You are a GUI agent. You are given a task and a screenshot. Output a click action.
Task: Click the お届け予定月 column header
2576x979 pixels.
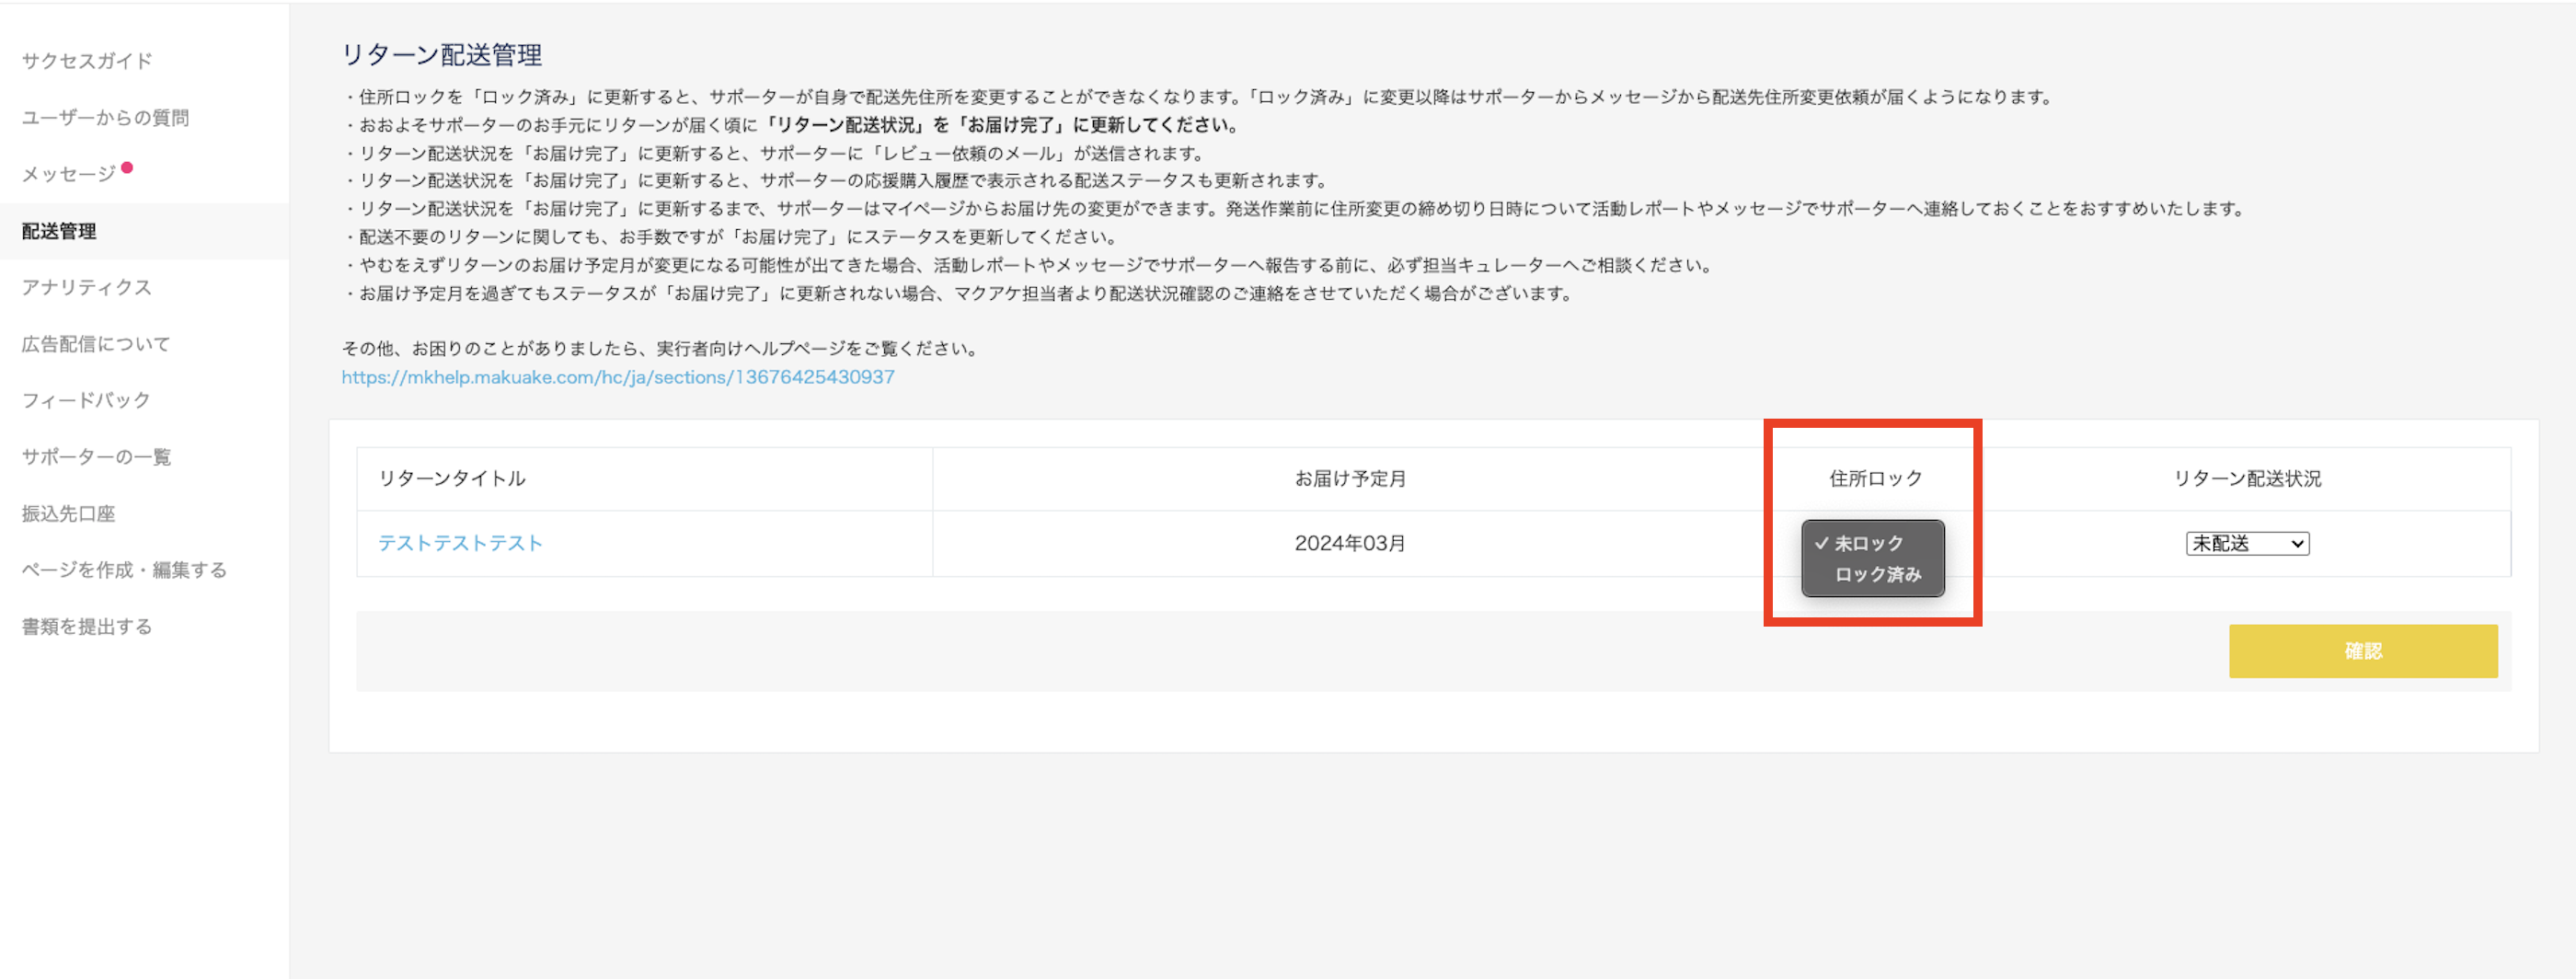point(1350,478)
